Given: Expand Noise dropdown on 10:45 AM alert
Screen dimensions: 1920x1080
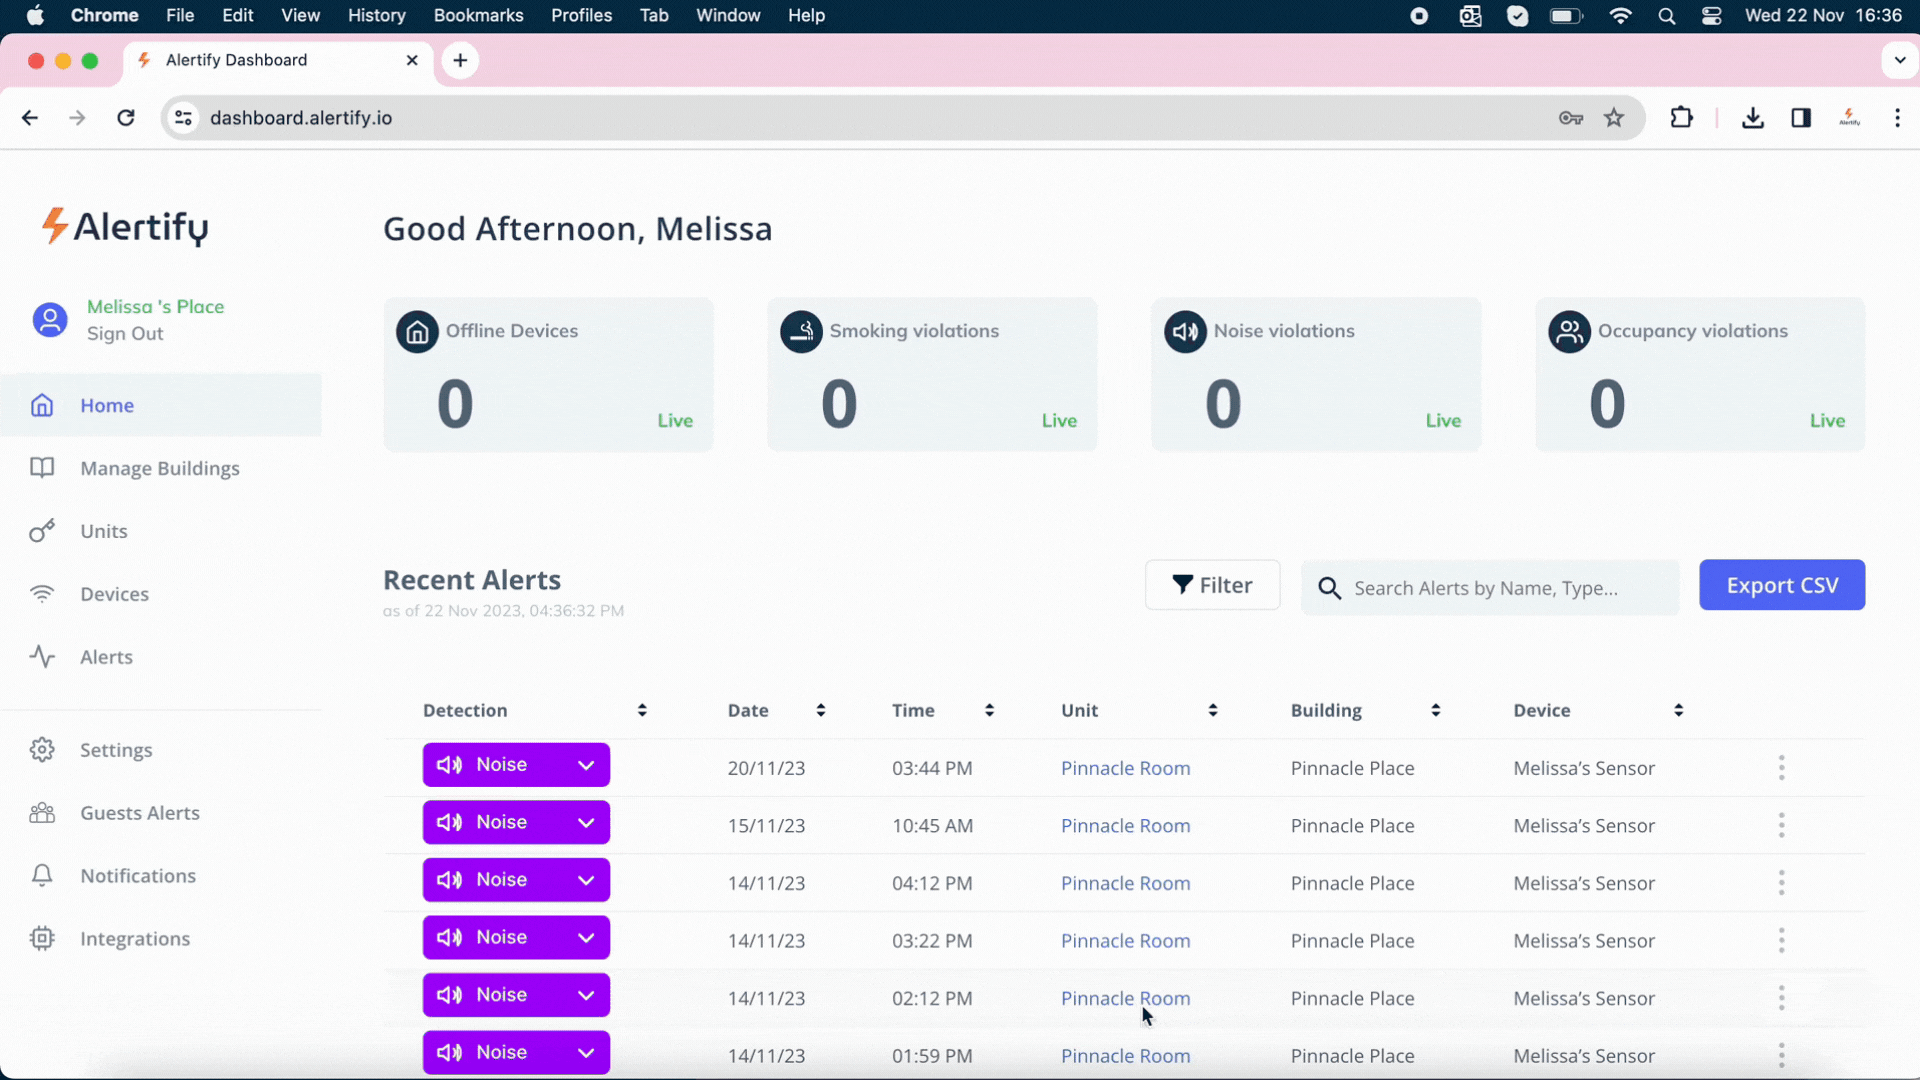Looking at the screenshot, I should coord(586,823).
